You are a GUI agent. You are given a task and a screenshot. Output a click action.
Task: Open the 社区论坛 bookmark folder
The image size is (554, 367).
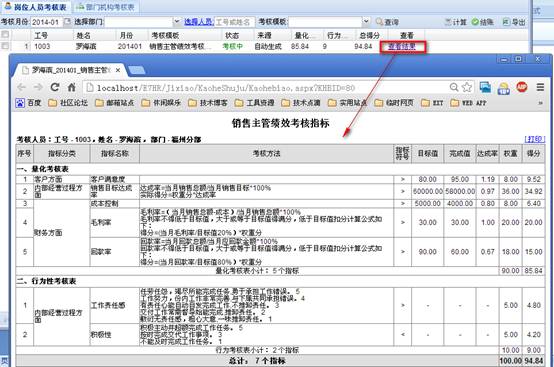coord(68,103)
